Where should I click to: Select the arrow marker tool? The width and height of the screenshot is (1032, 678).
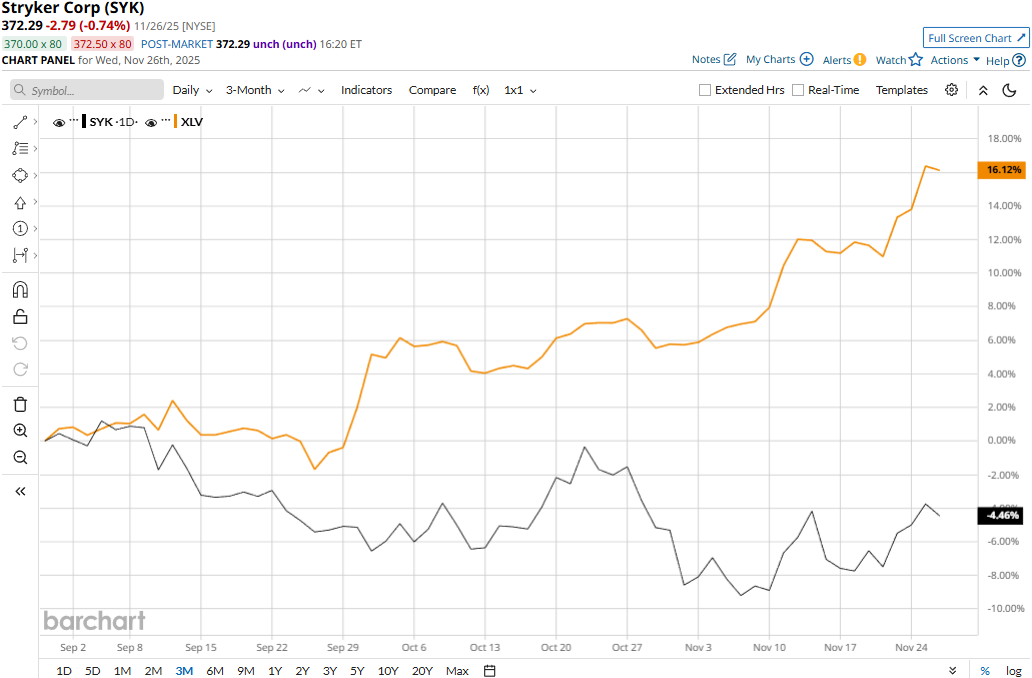20,203
